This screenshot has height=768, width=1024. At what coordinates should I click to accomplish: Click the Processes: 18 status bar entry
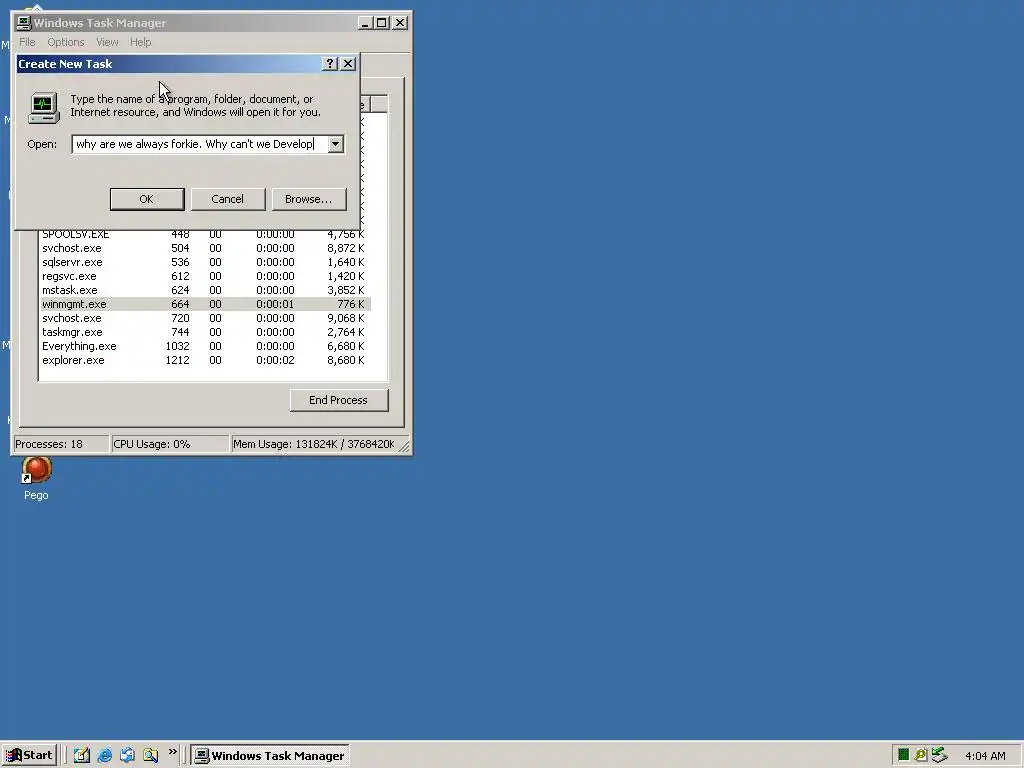pos(61,444)
